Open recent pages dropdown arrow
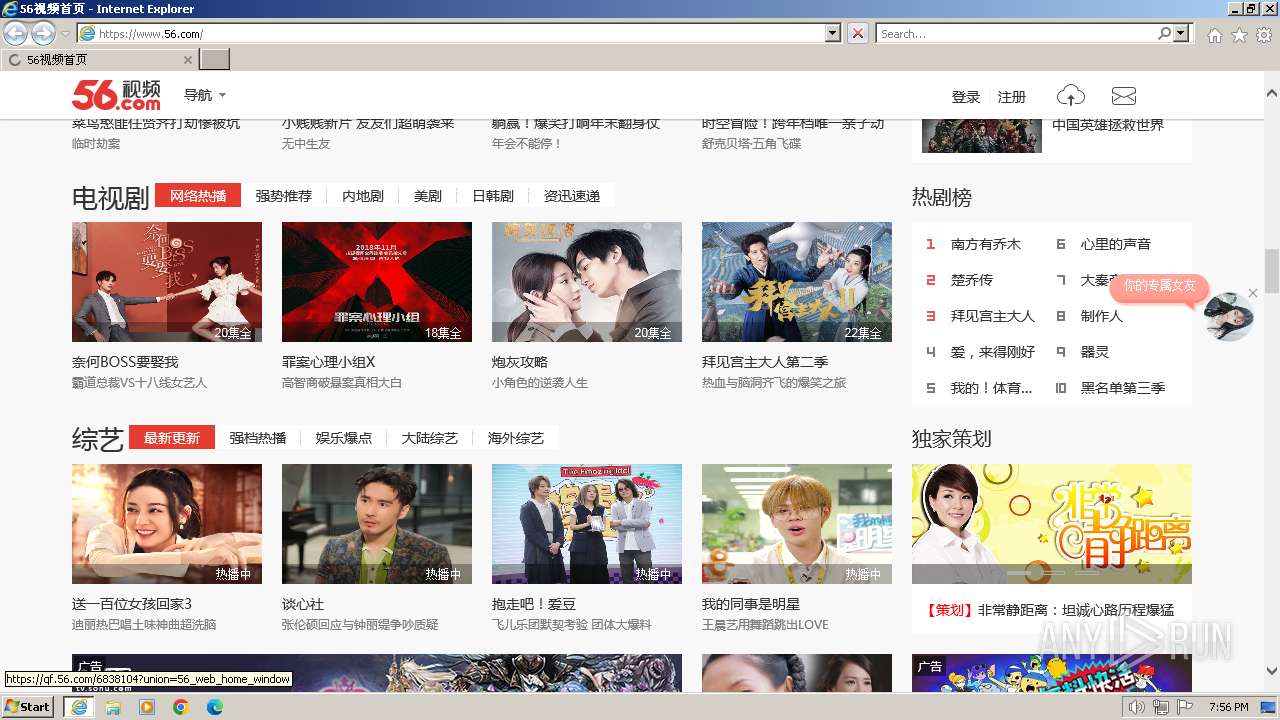The image size is (1280, 720). 66,34
